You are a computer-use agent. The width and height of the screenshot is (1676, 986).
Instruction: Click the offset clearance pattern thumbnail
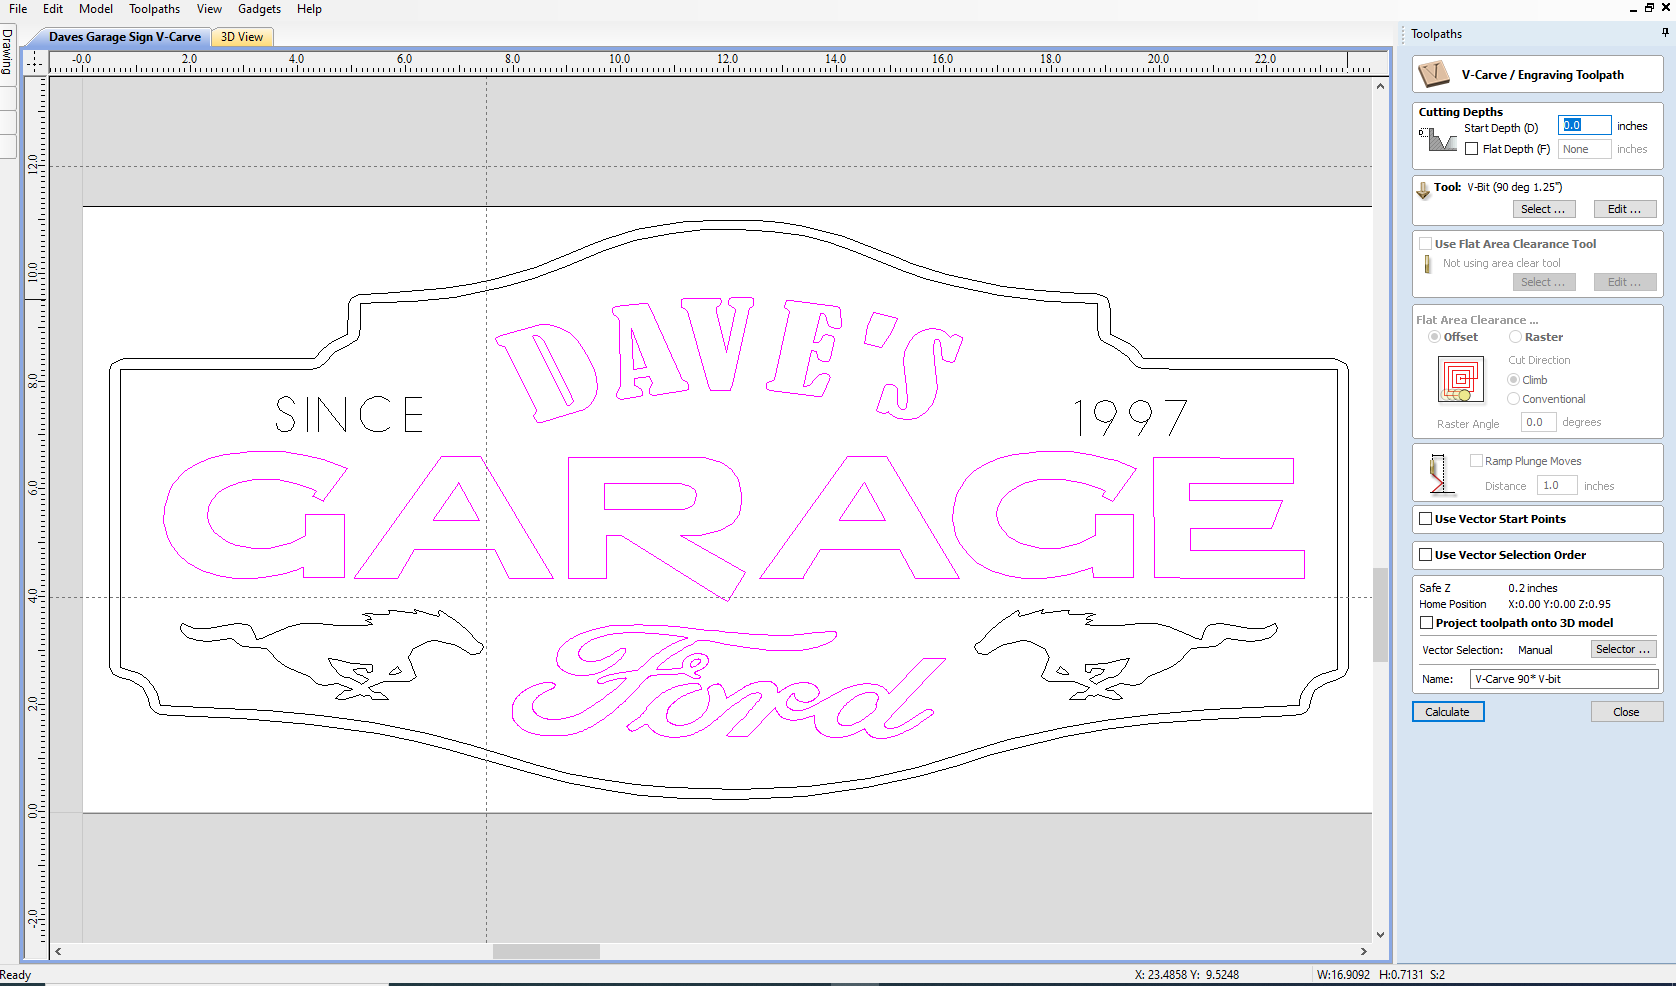[x=1460, y=379]
